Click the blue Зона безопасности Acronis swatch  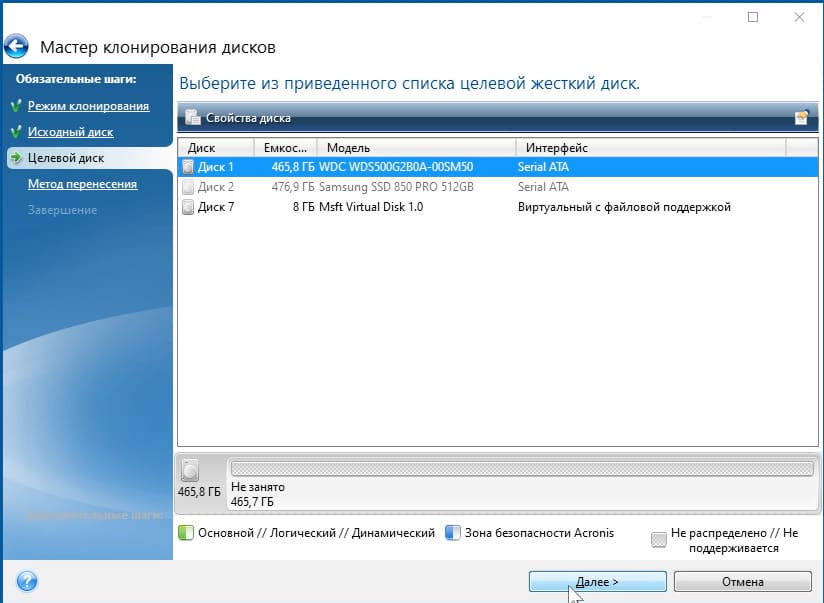pyautogui.click(x=452, y=533)
